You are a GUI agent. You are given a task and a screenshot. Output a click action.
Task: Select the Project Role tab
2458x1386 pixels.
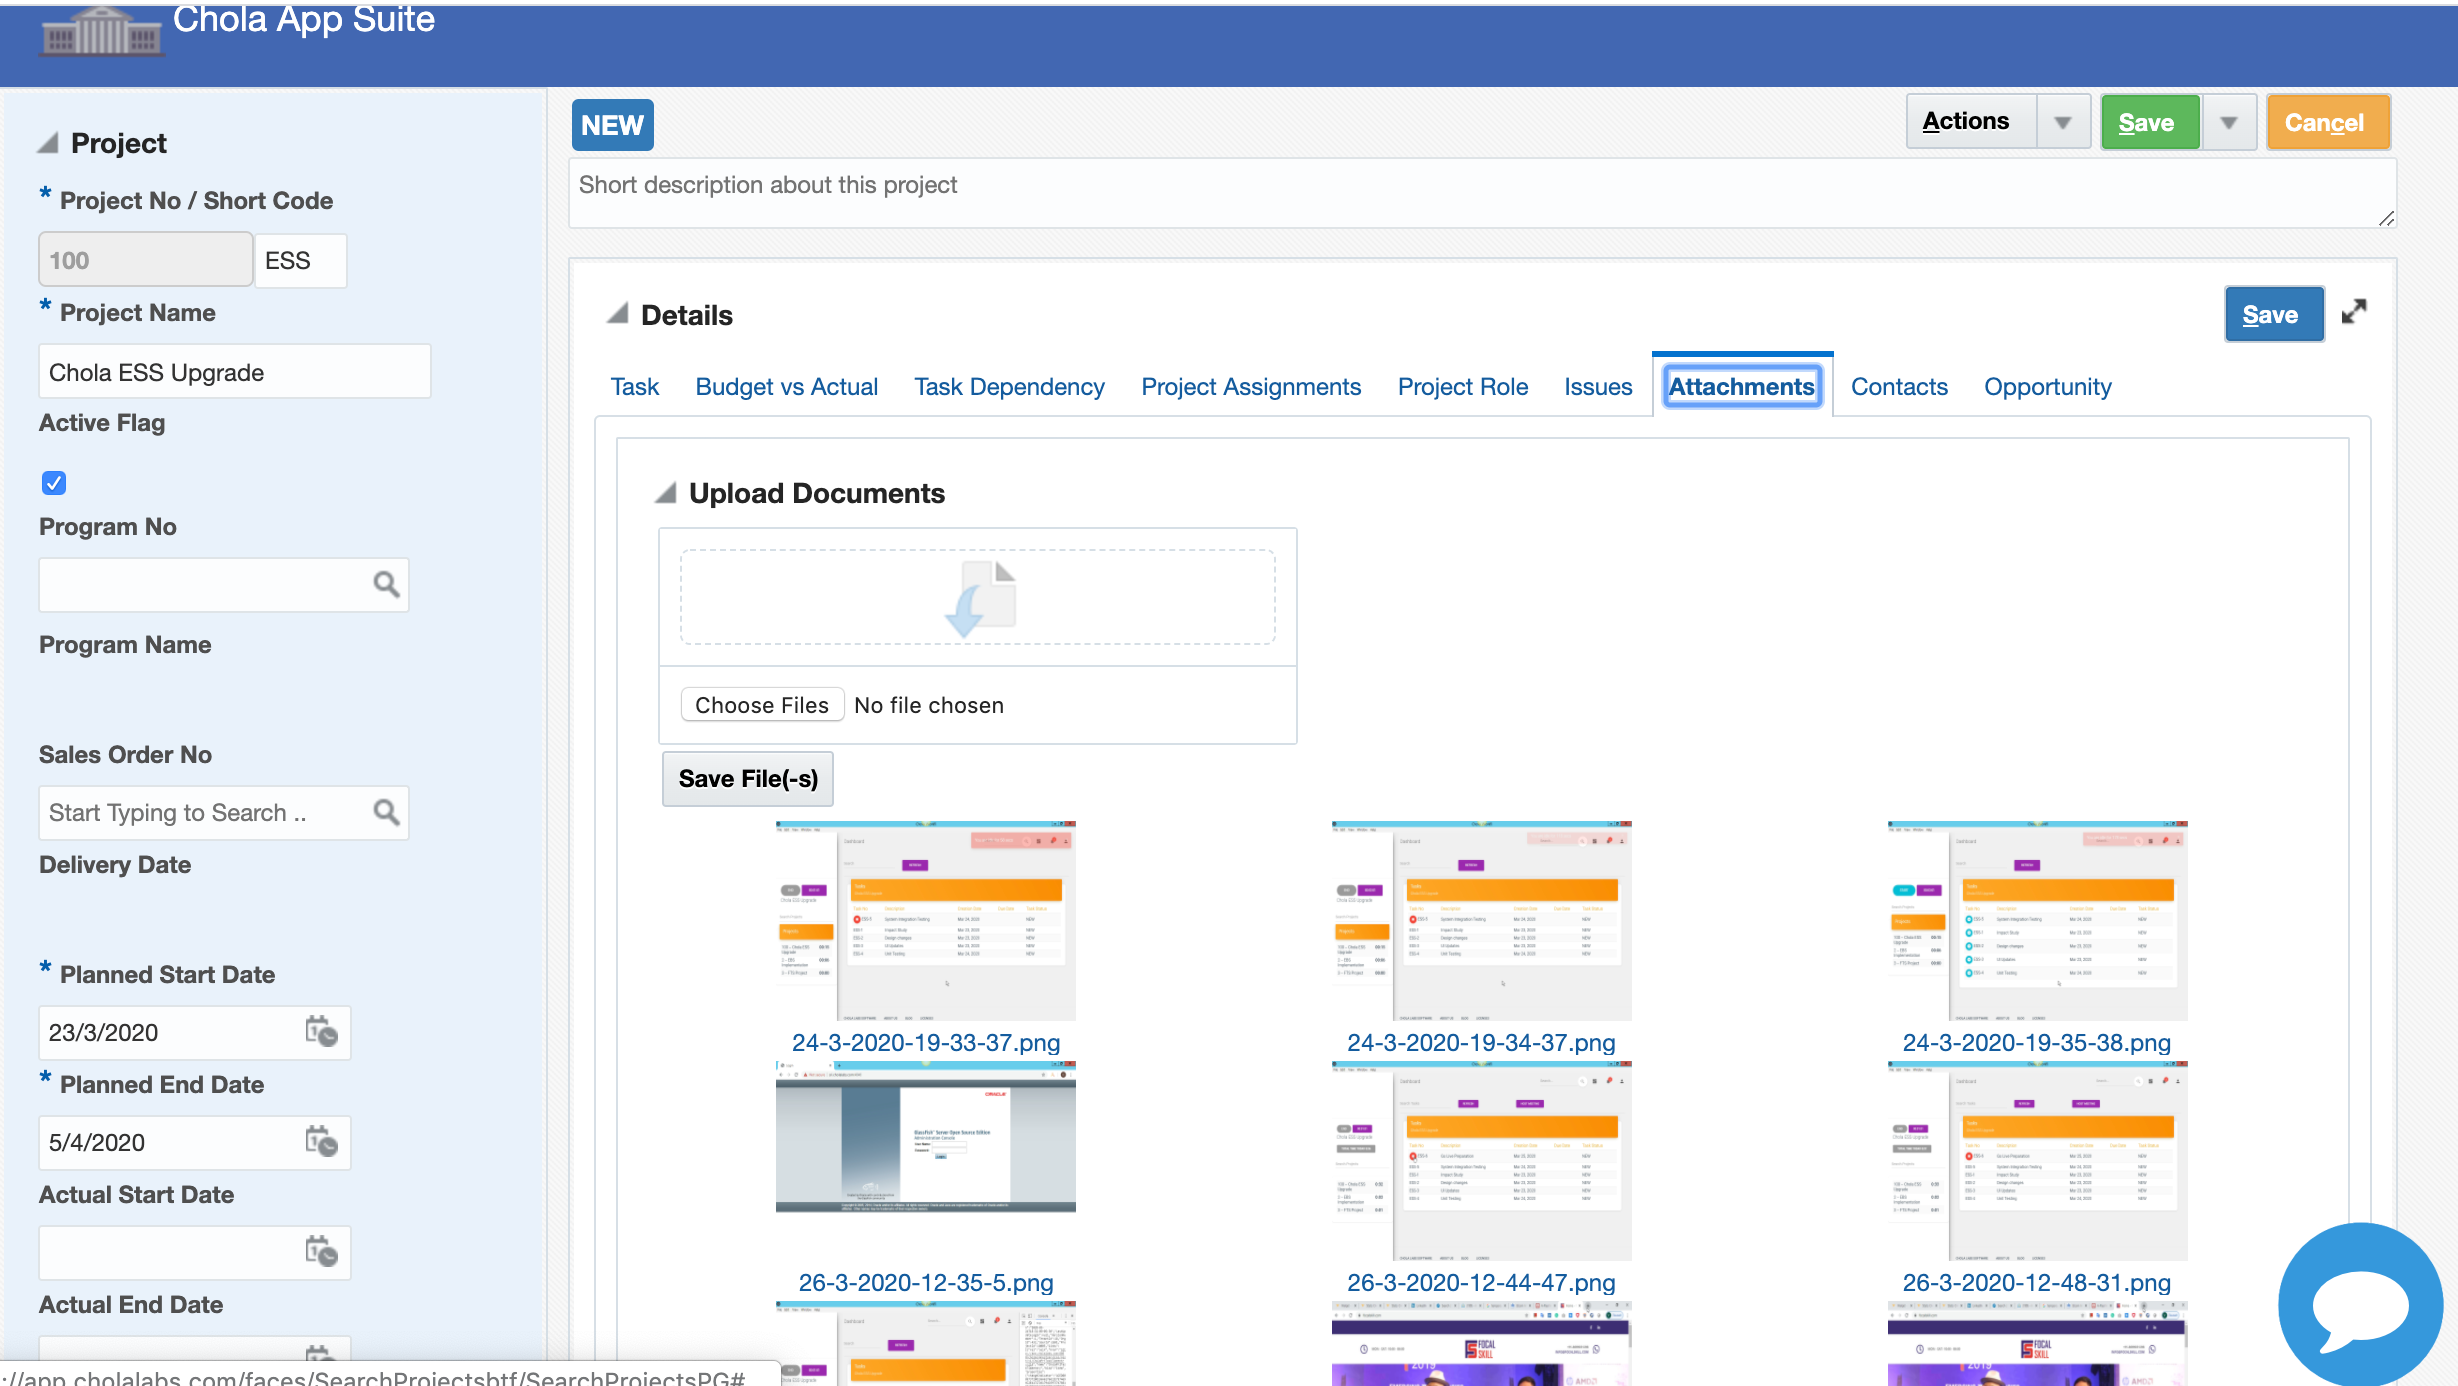1462,387
